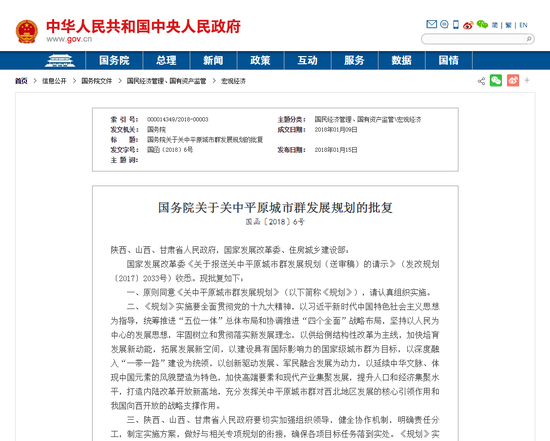Open the 总理 navigation tab

pyautogui.click(x=166, y=60)
